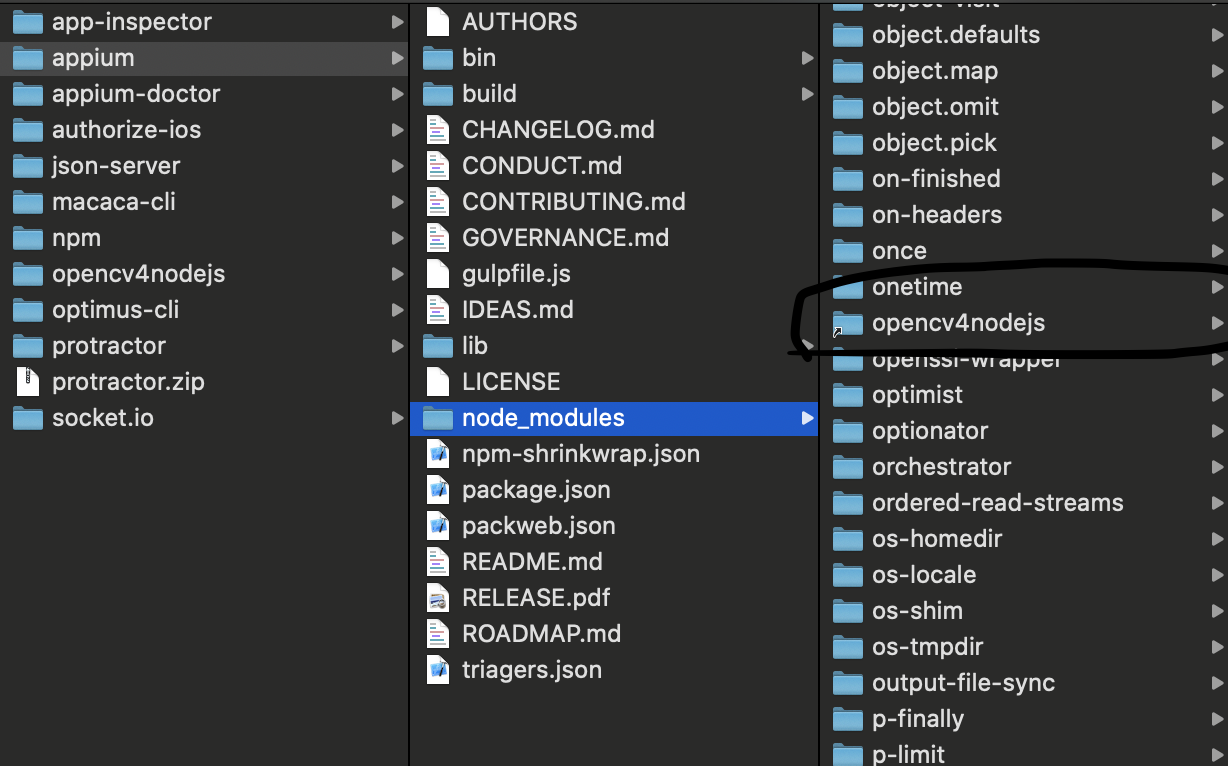This screenshot has height=766, width=1228.
Task: Click the p-finally folder icon
Action: coord(848,719)
